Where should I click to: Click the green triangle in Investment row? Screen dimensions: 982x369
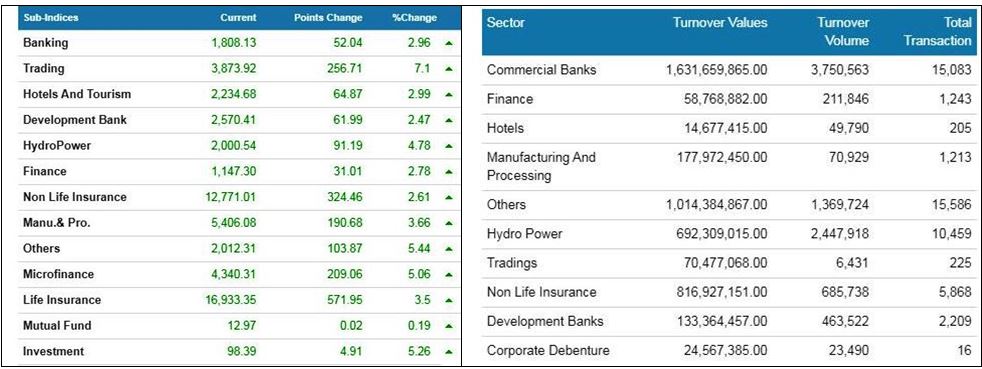click(448, 352)
